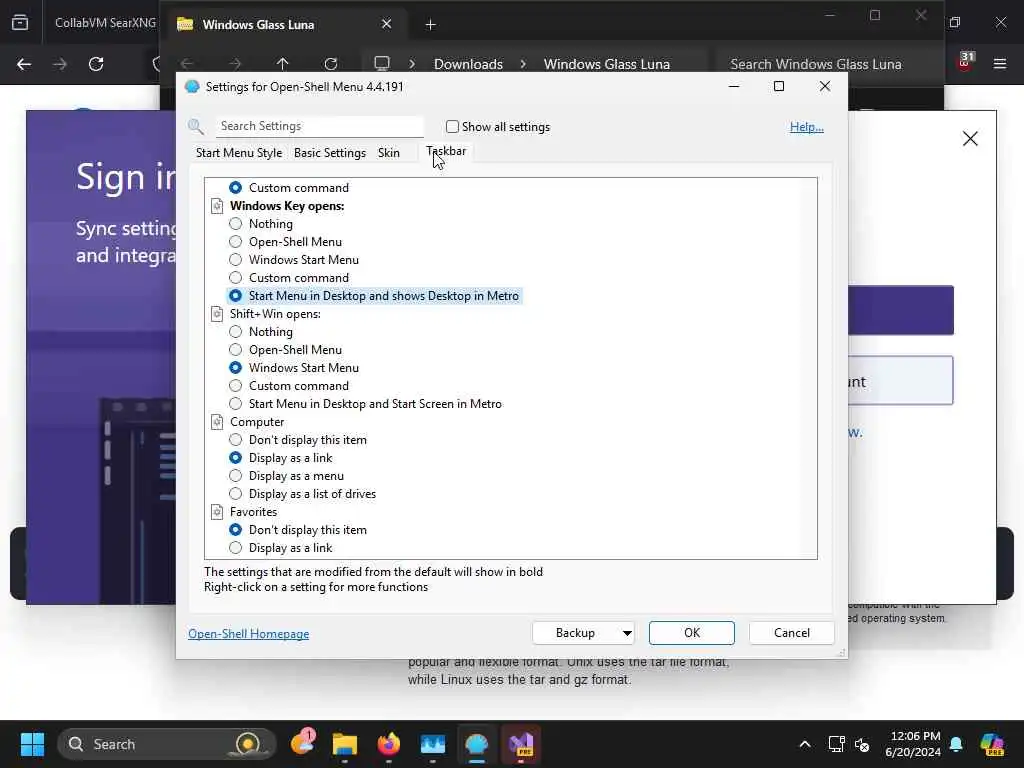The image size is (1024, 768).
Task: Open the Open-Shell globe icon in taskbar
Action: coord(477,744)
